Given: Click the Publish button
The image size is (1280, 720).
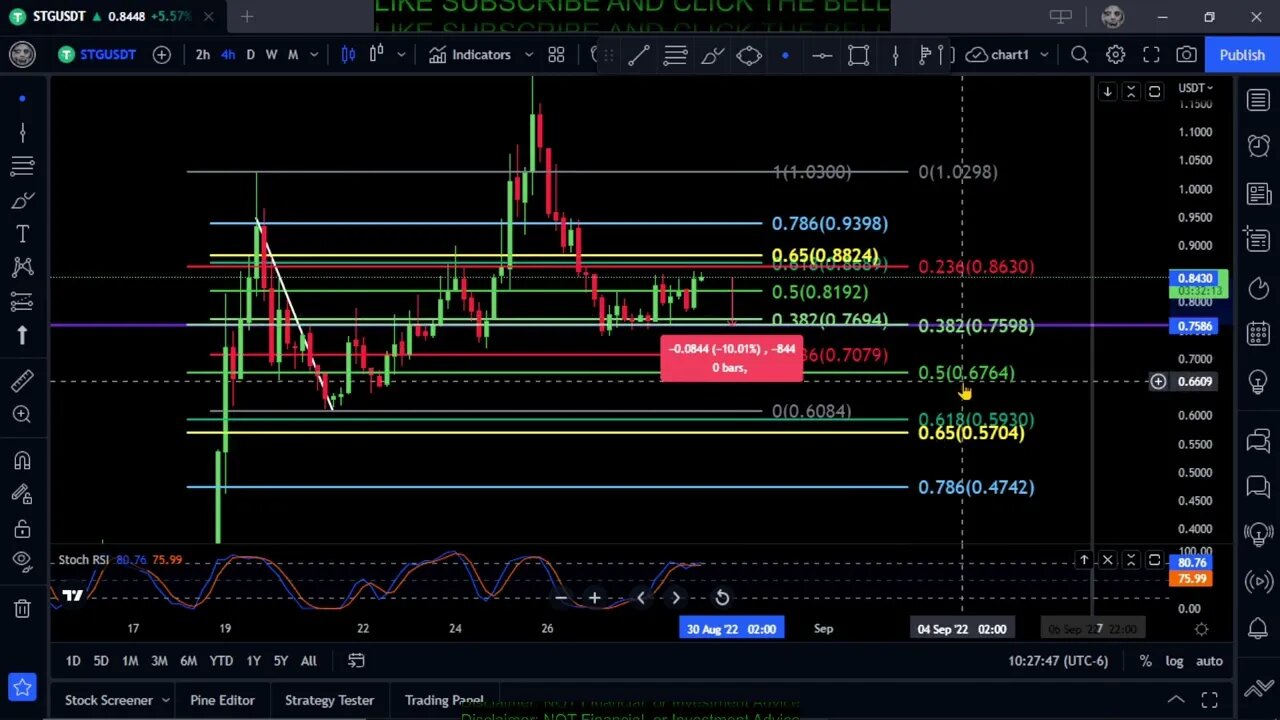Looking at the screenshot, I should tap(1241, 55).
